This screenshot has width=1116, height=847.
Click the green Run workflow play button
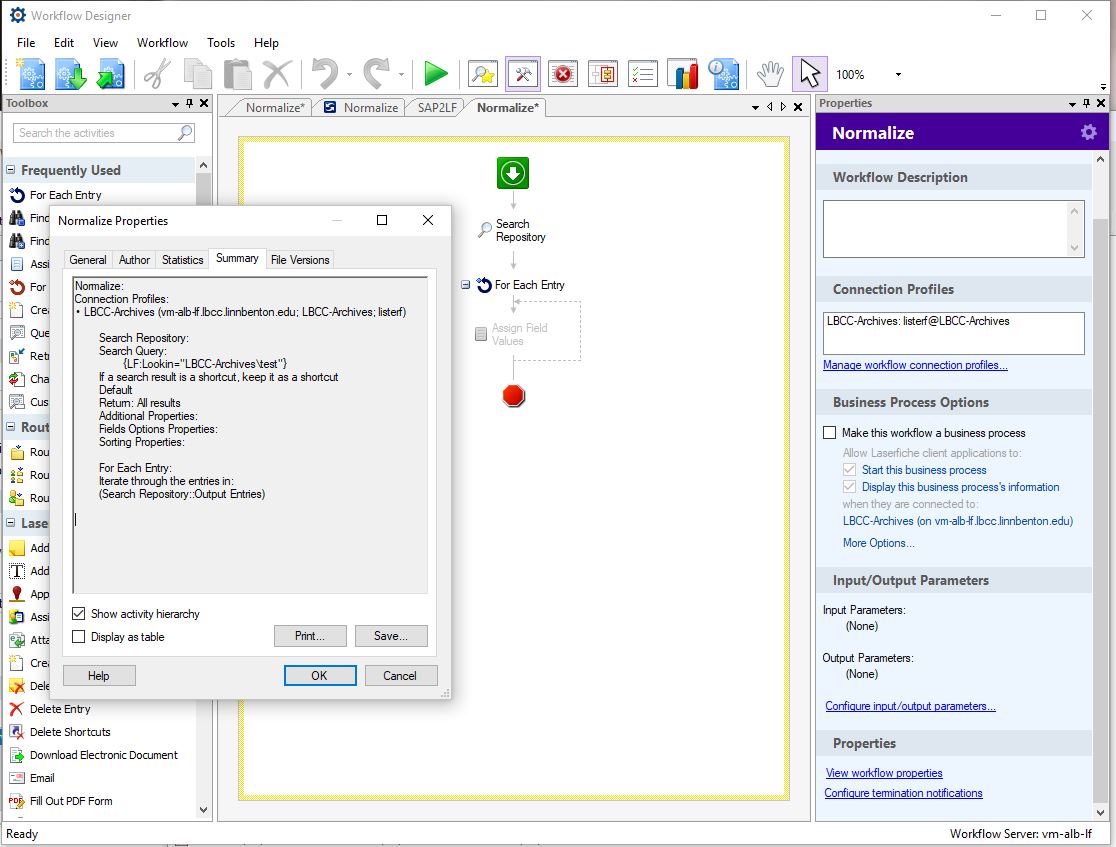(x=435, y=74)
